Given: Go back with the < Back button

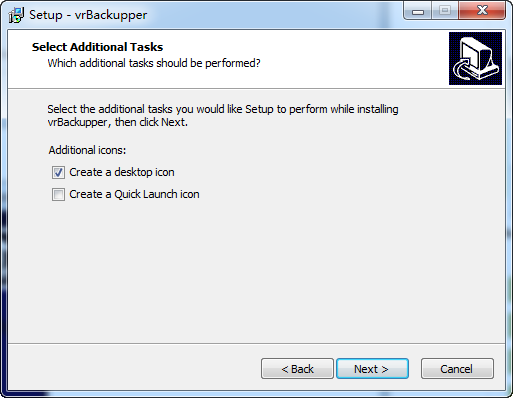Looking at the screenshot, I should tap(297, 369).
